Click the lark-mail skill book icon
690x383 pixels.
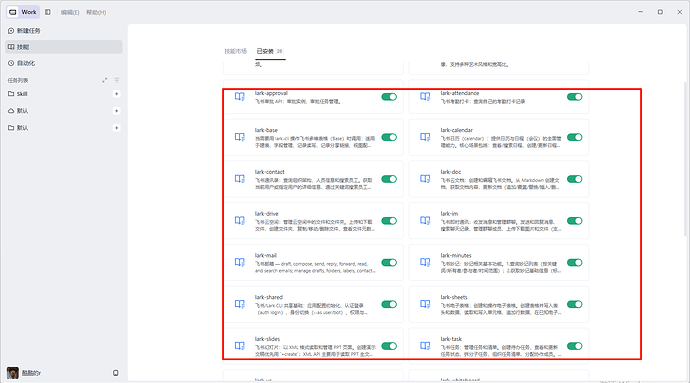click(239, 262)
